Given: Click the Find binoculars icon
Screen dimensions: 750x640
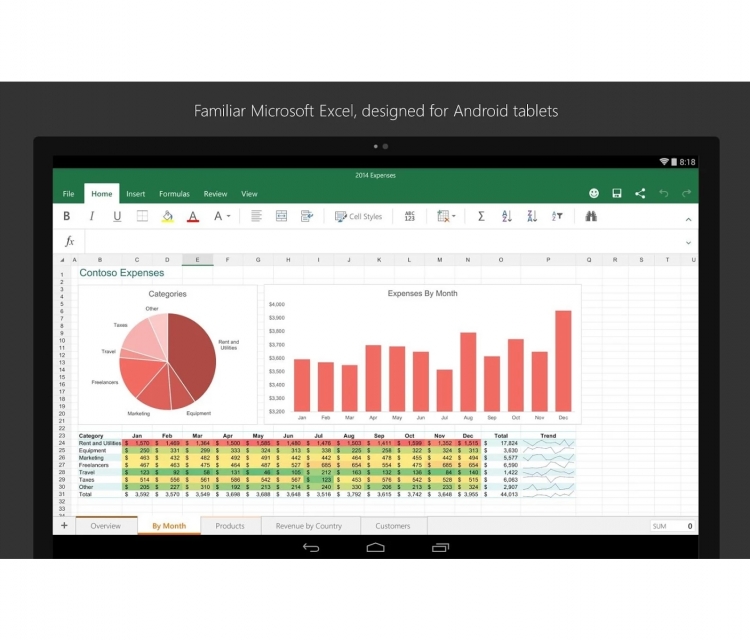Looking at the screenshot, I should (x=591, y=216).
